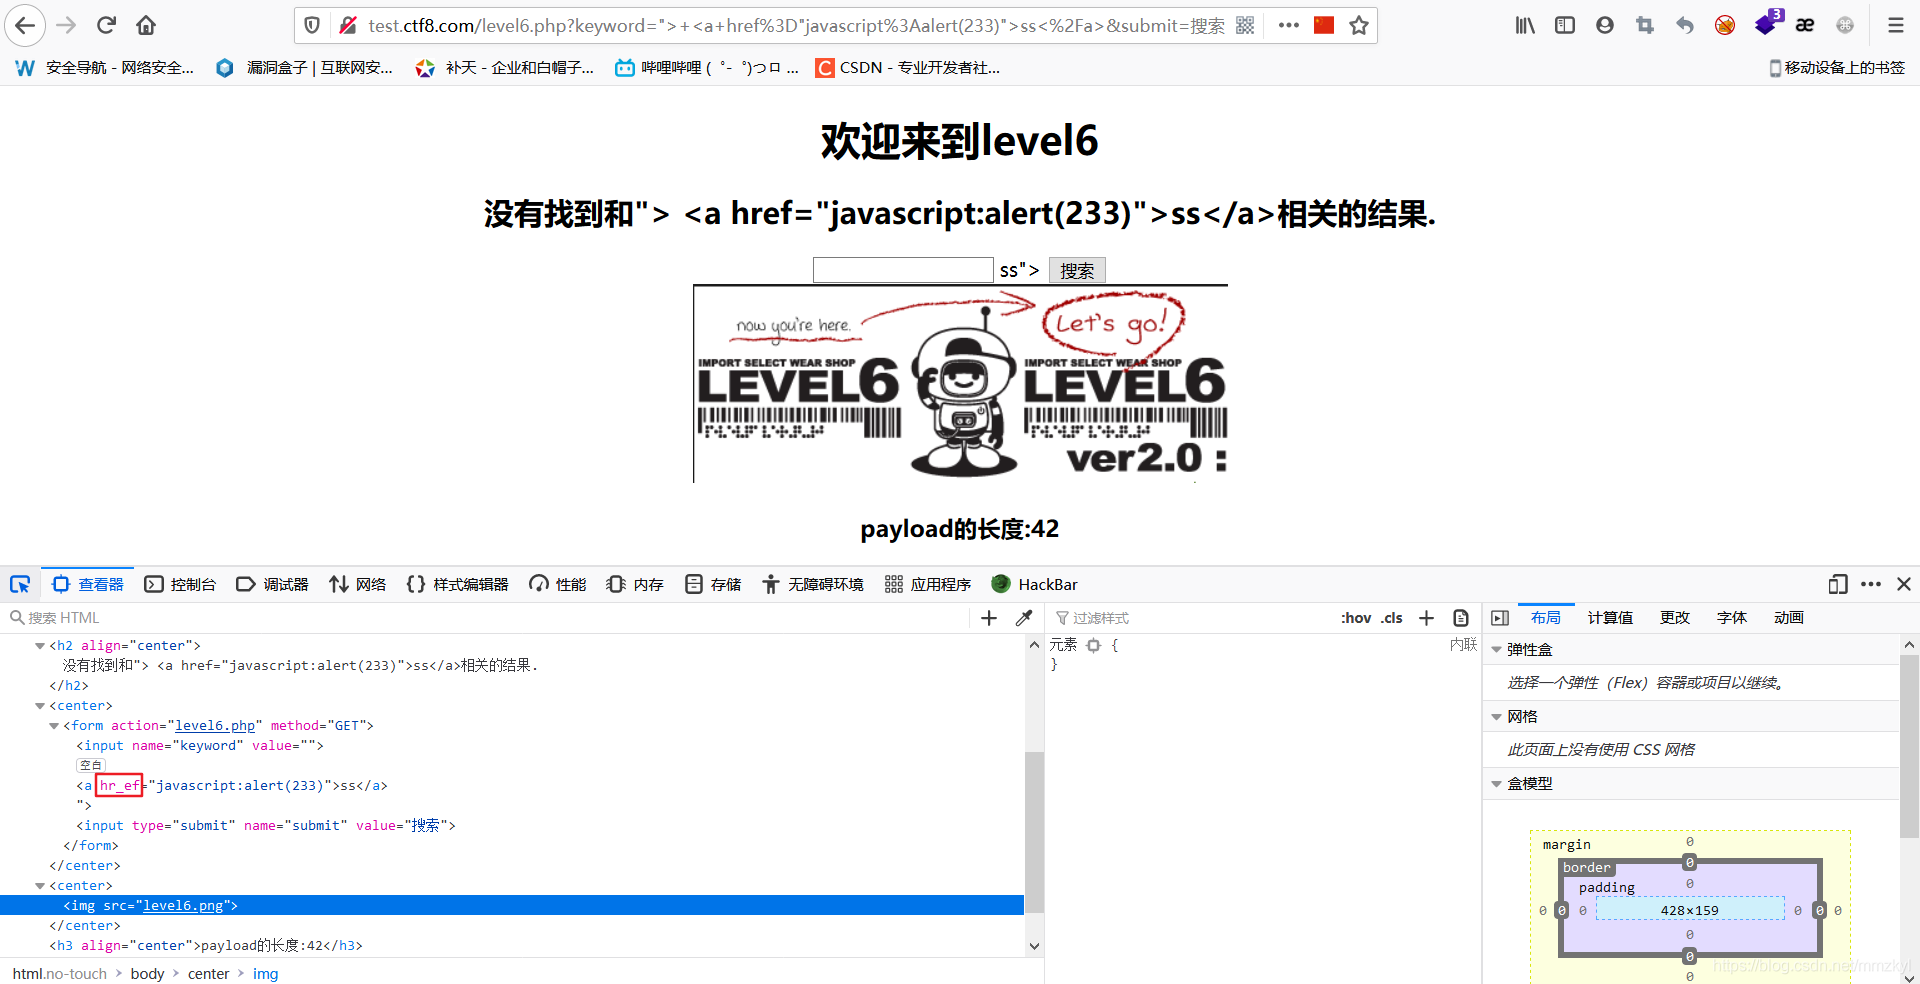Click the injected ss link on page
Image resolution: width=1920 pixels, height=984 pixels.
pyautogui.click(x=1008, y=270)
